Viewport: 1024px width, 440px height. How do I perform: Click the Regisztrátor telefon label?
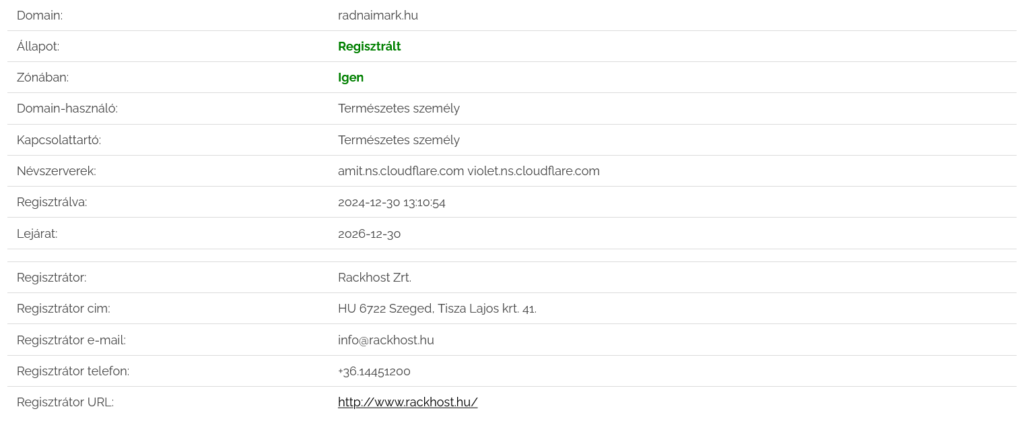(73, 371)
